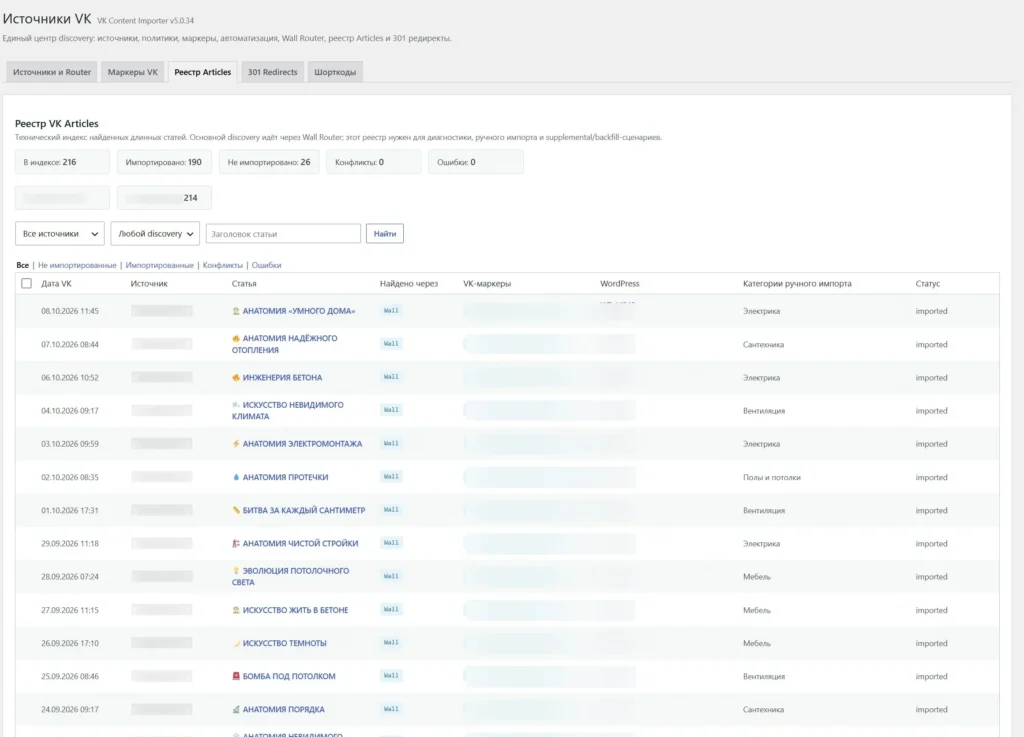Image resolution: width=1024 pixels, height=737 pixels.
Task: Click the date 08.10.2026 11:45
Action: [x=70, y=311]
